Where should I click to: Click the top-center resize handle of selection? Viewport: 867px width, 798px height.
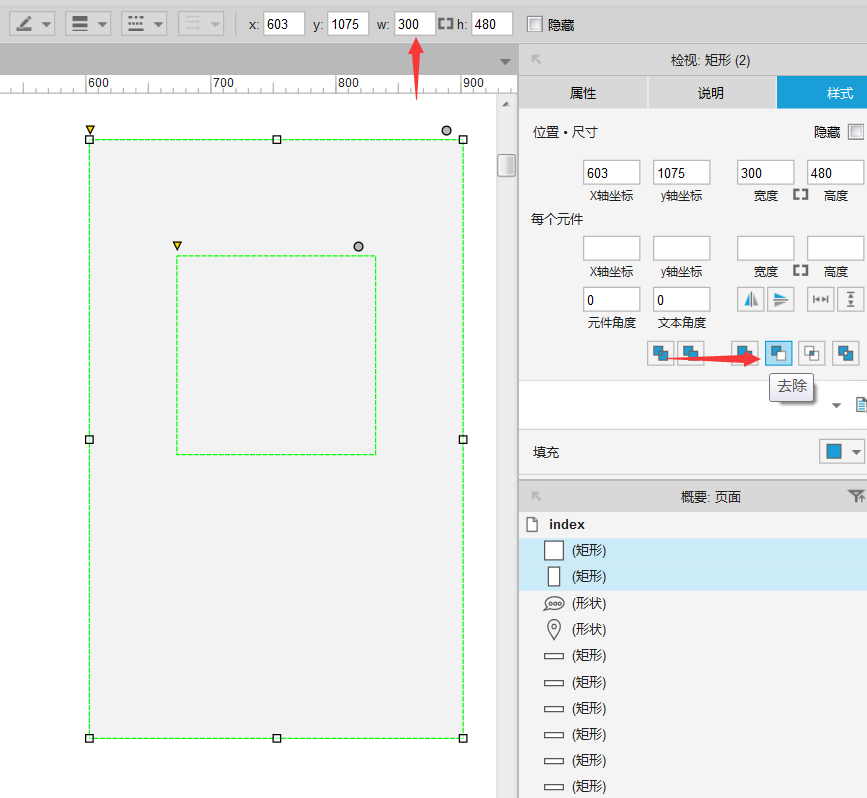pyautogui.click(x=277, y=140)
